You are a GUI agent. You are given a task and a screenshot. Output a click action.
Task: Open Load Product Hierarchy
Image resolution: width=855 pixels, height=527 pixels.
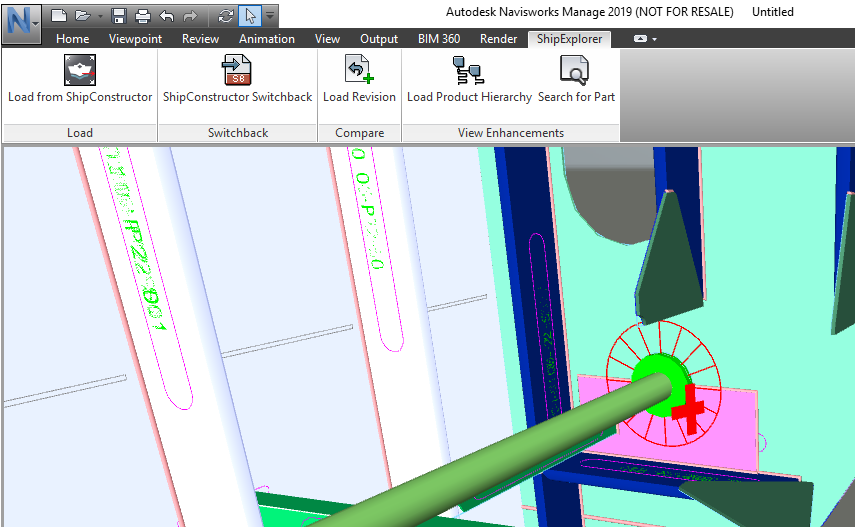pyautogui.click(x=469, y=79)
